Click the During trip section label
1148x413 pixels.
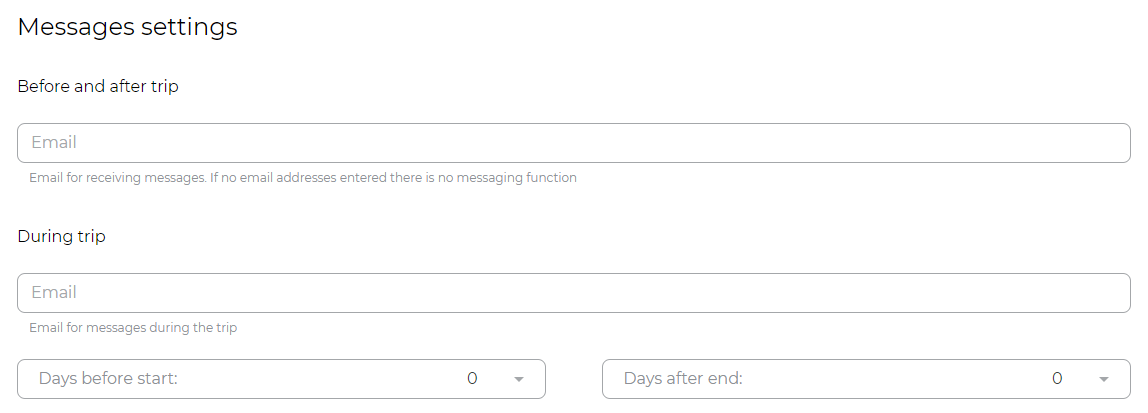tap(62, 237)
